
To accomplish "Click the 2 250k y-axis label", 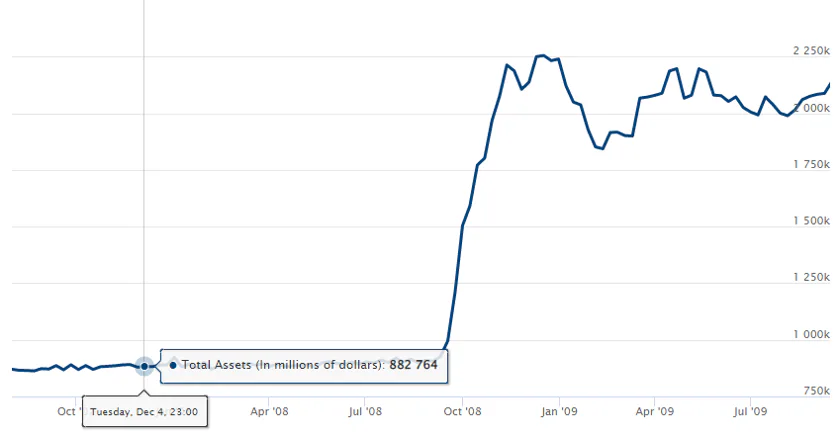I will click(811, 50).
